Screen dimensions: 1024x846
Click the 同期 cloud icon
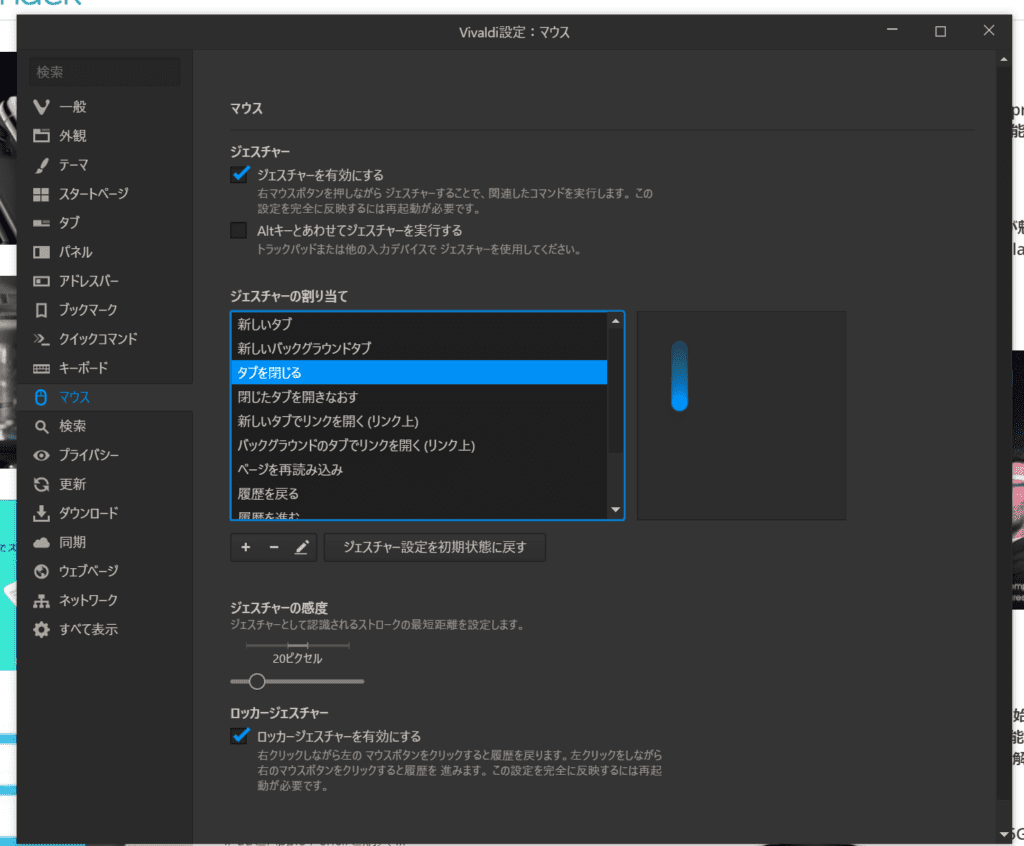41,542
